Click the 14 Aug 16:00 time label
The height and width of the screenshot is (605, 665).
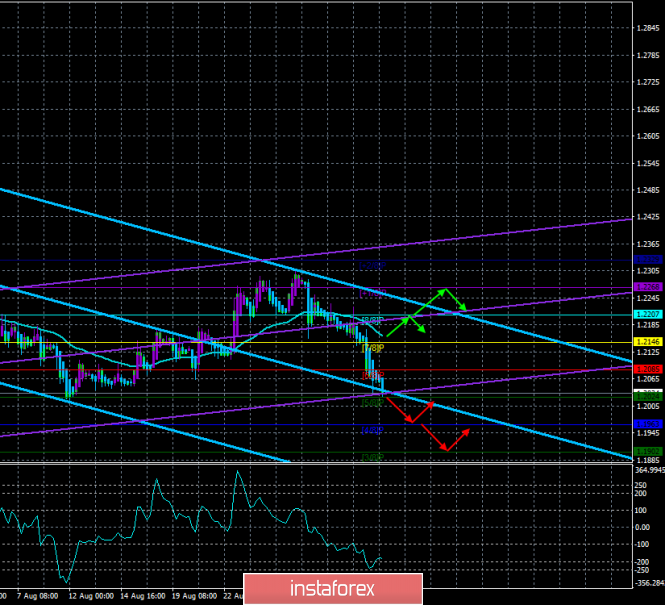point(143,596)
